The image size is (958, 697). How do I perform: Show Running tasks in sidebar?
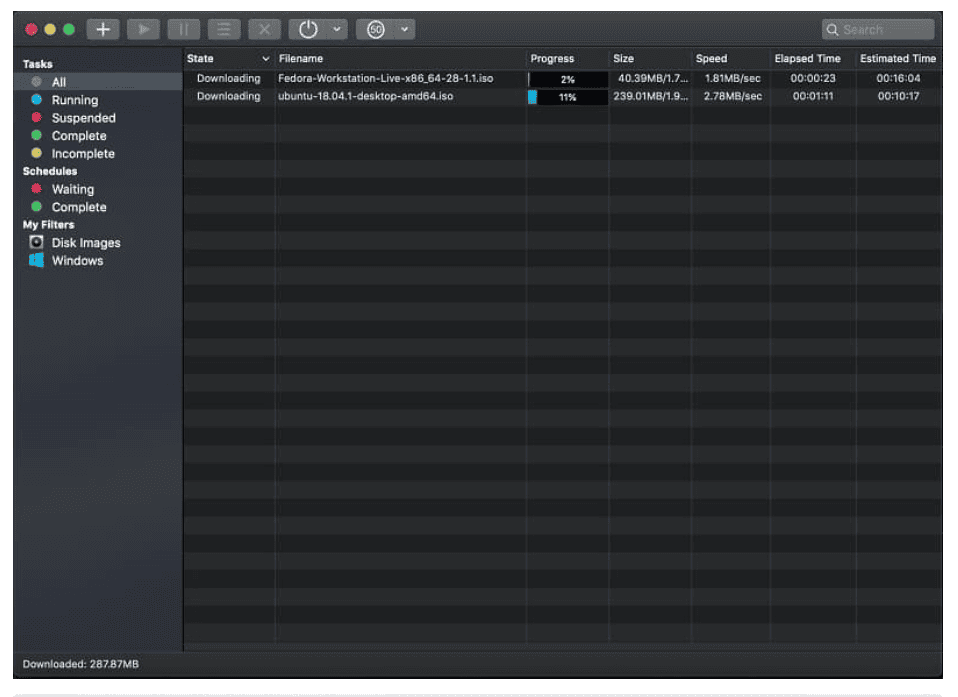pos(75,100)
